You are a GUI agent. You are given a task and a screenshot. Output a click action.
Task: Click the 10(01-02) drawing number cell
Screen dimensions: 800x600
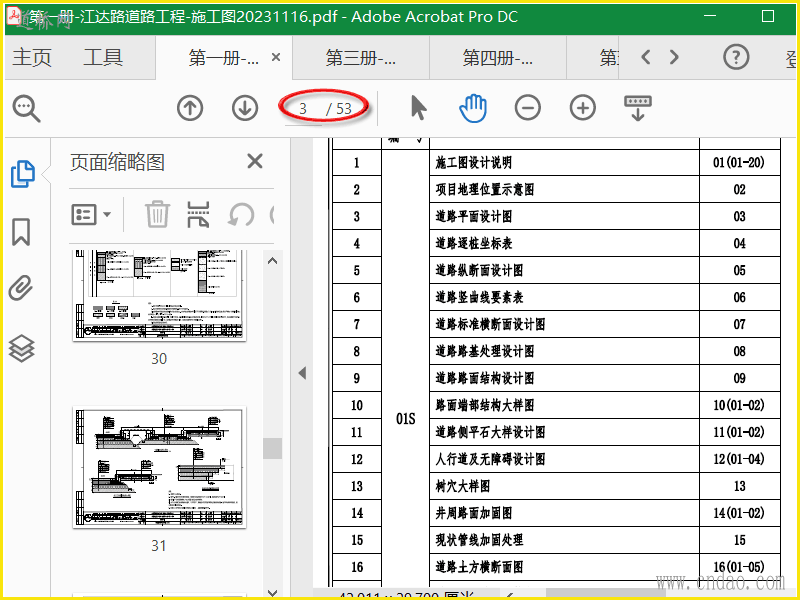pos(739,406)
